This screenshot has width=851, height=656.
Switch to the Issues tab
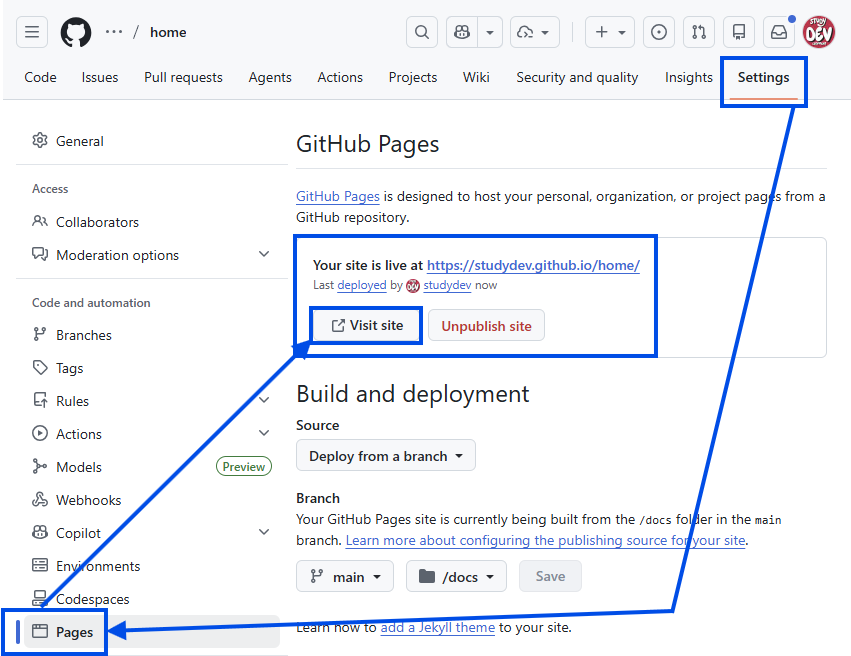(100, 78)
